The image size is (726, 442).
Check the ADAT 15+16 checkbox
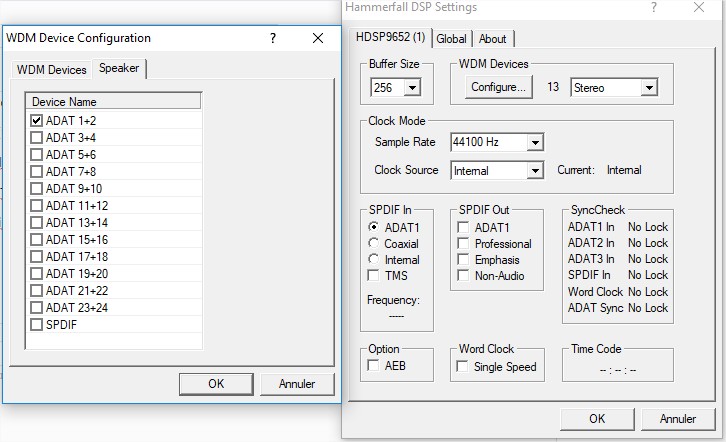tap(36, 240)
